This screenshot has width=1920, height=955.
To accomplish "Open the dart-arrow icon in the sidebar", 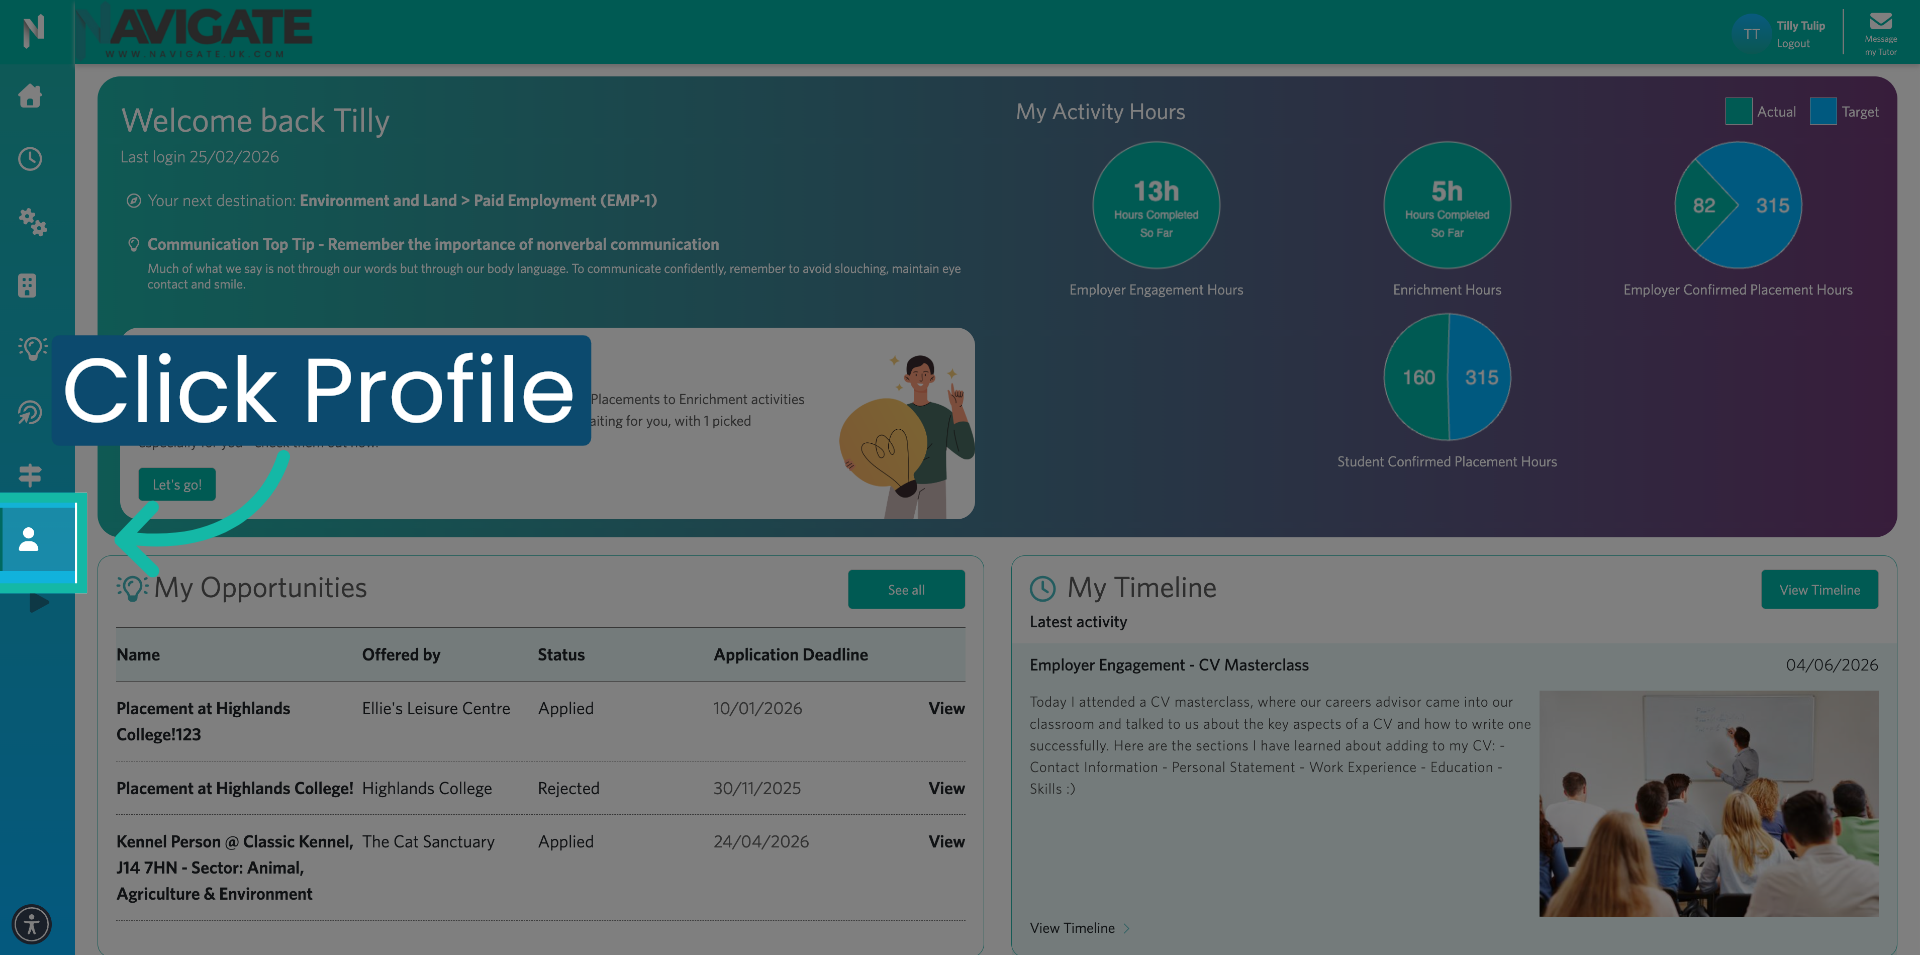I will (x=31, y=411).
